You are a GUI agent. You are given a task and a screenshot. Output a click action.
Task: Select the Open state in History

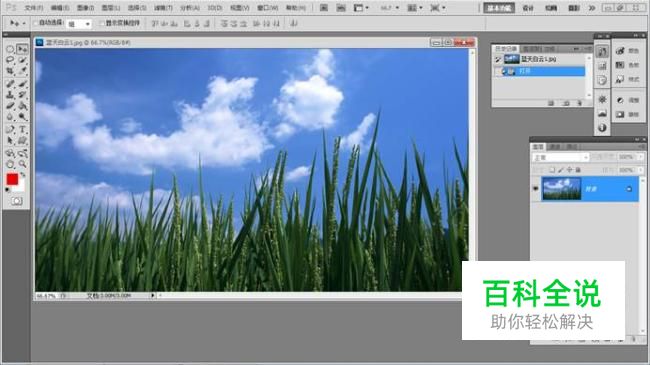(543, 71)
